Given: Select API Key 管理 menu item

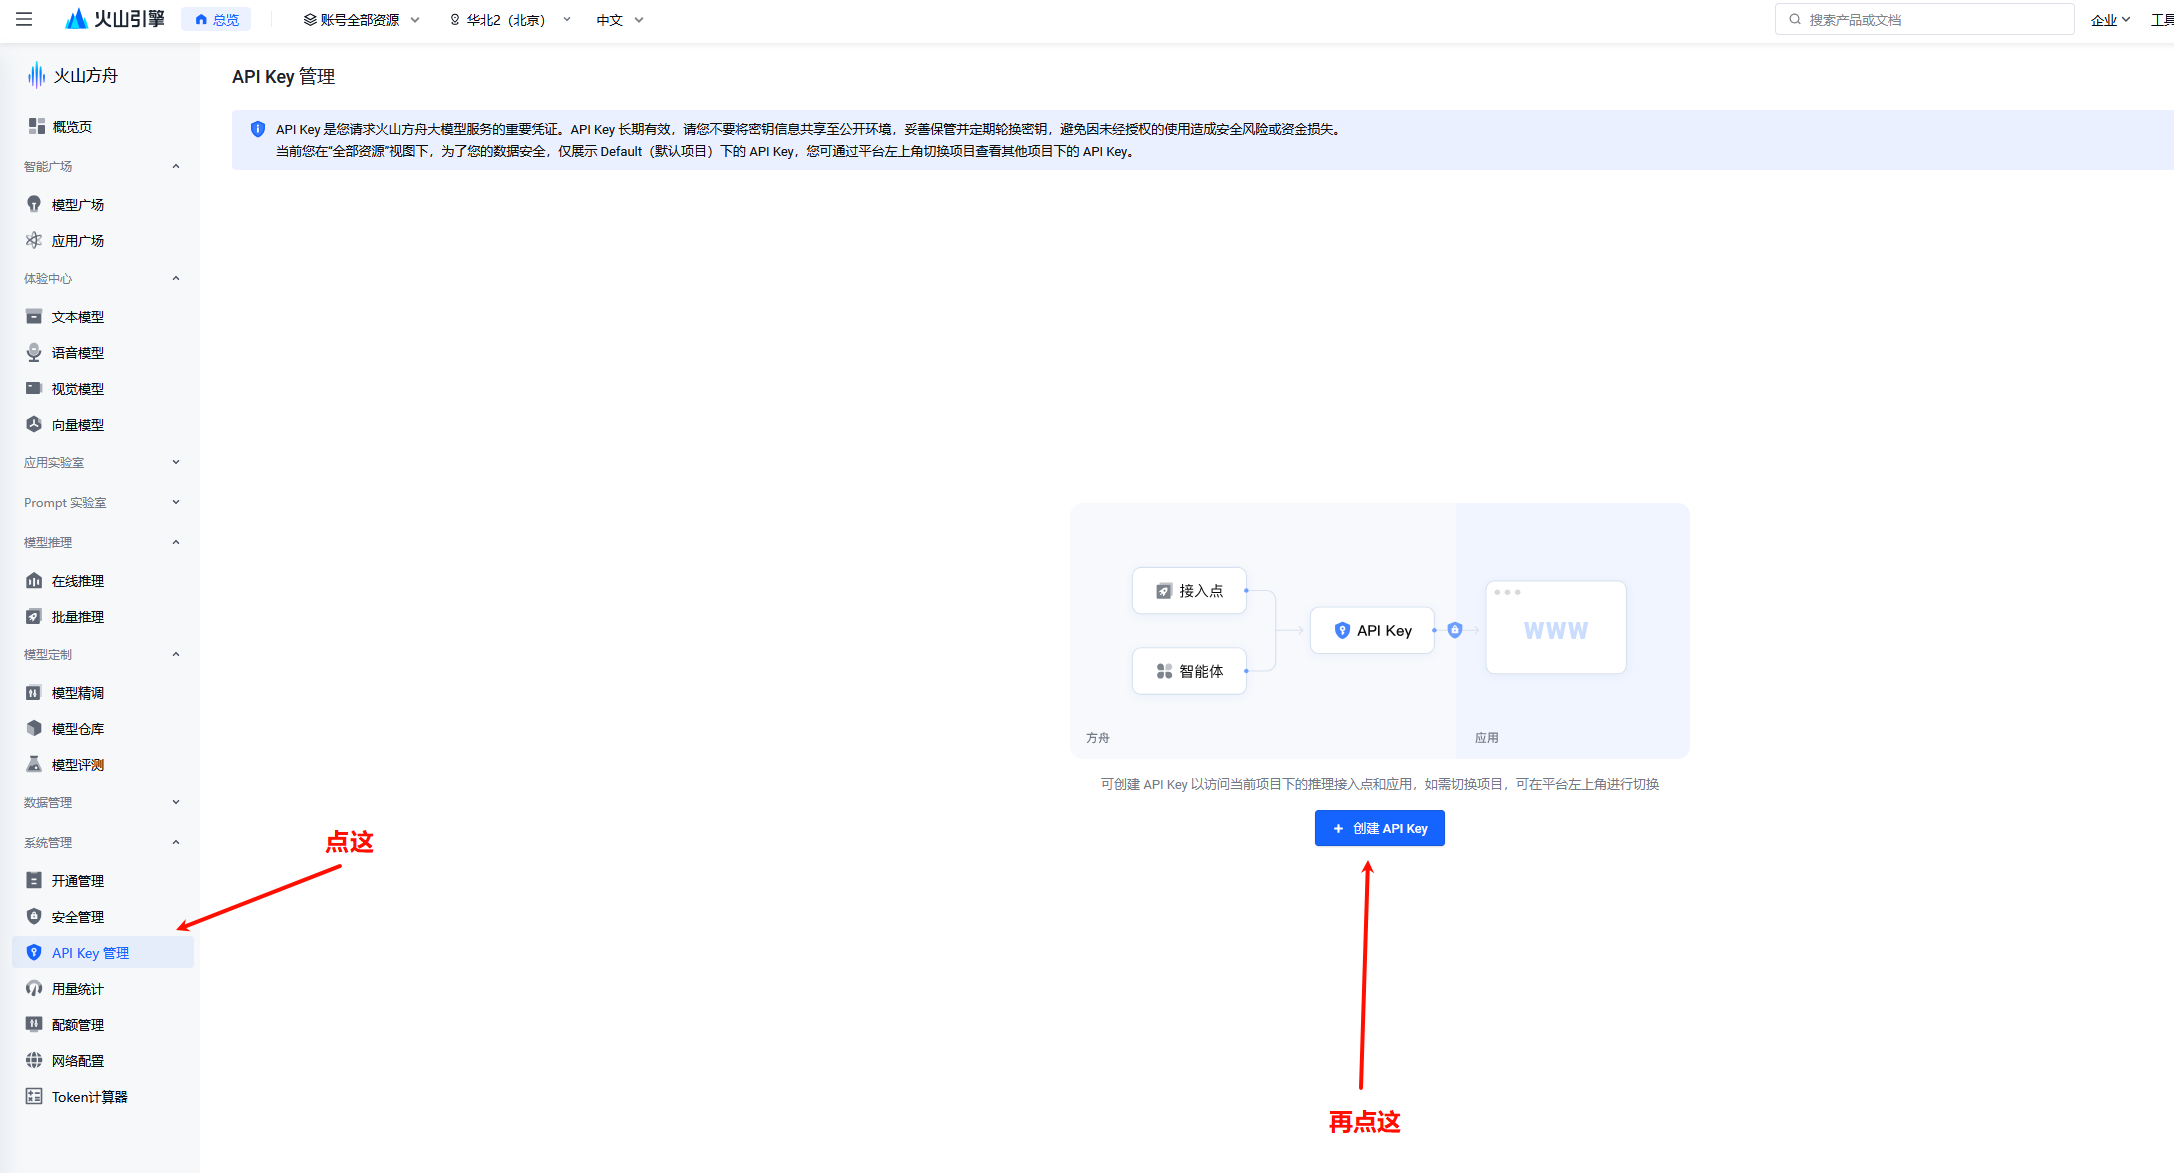Looking at the screenshot, I should pos(103,952).
